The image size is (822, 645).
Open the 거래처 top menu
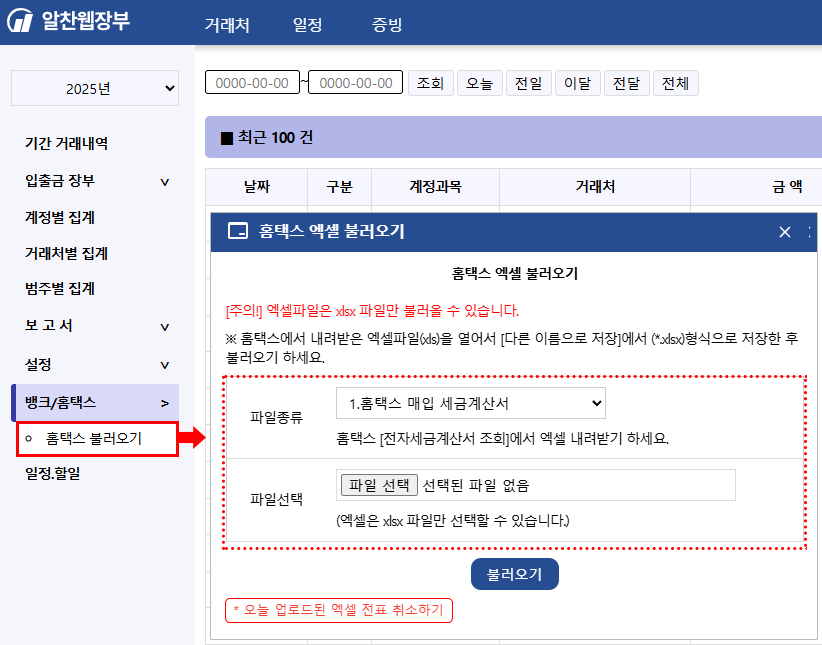click(x=227, y=25)
